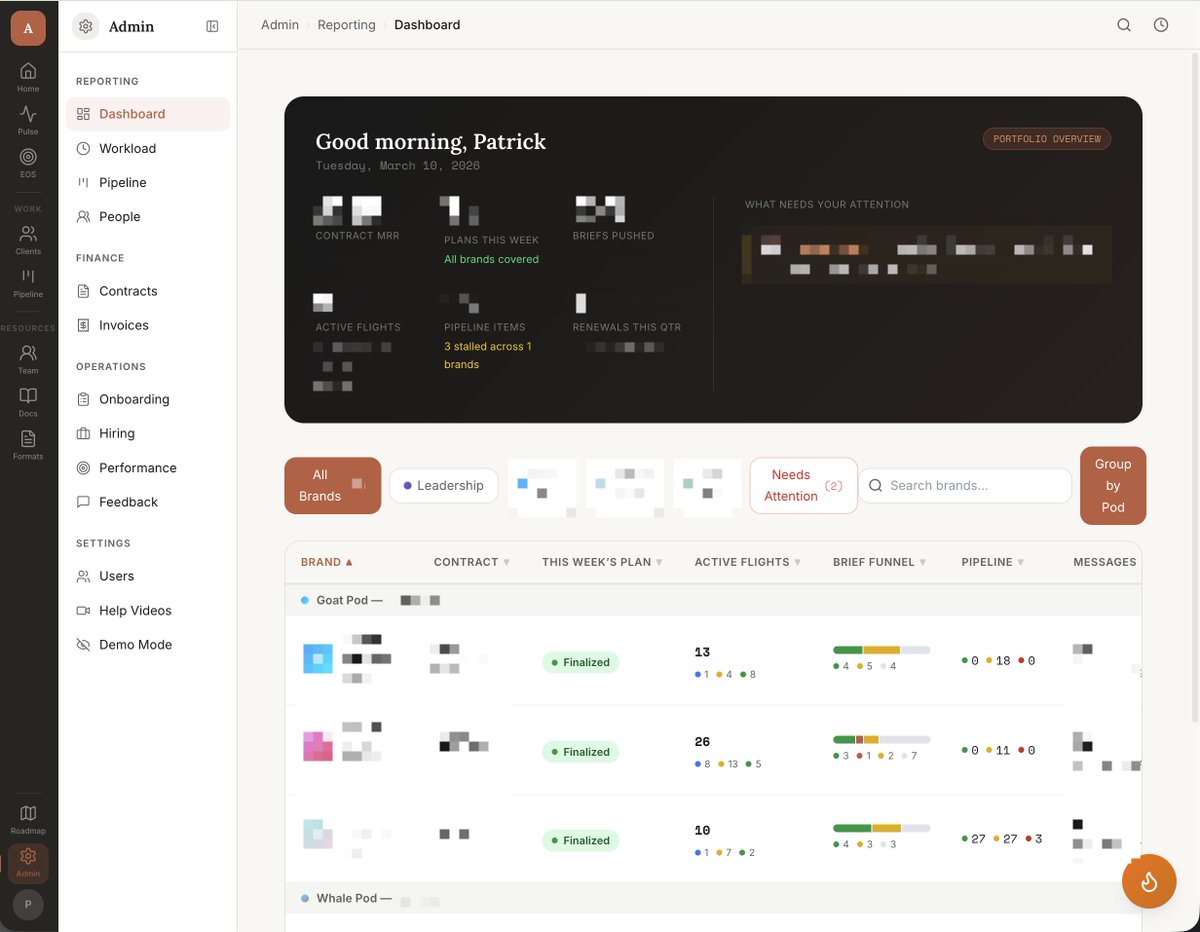Image resolution: width=1200 pixels, height=932 pixels.
Task: Sort by the Contract column
Action: tap(472, 562)
